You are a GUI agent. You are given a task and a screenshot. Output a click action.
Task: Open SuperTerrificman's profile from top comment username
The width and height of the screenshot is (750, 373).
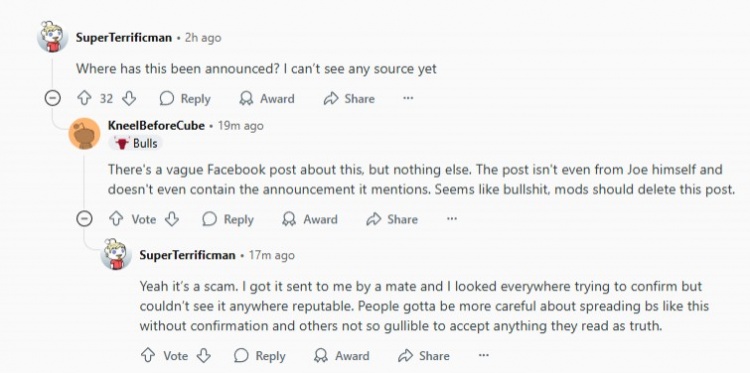pyautogui.click(x=123, y=37)
